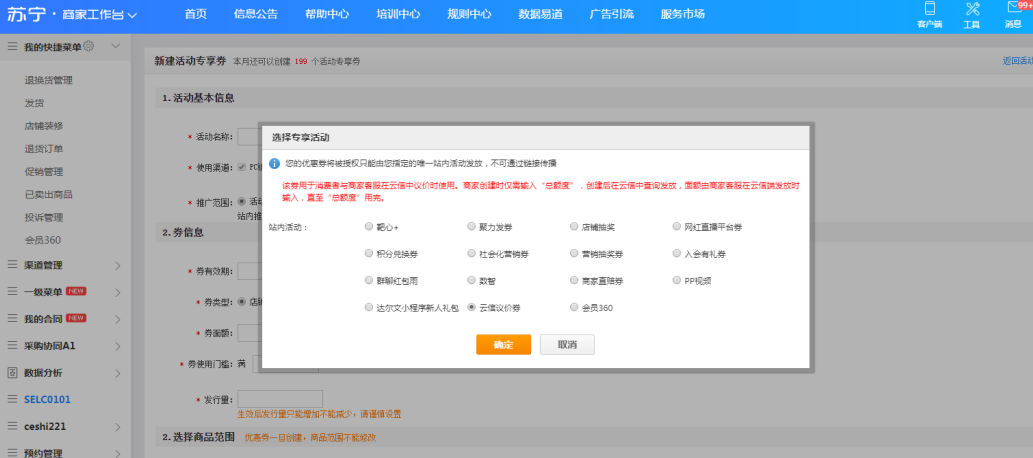
Task: Open 已卖出商品 in the sidebar
Action: [49, 194]
